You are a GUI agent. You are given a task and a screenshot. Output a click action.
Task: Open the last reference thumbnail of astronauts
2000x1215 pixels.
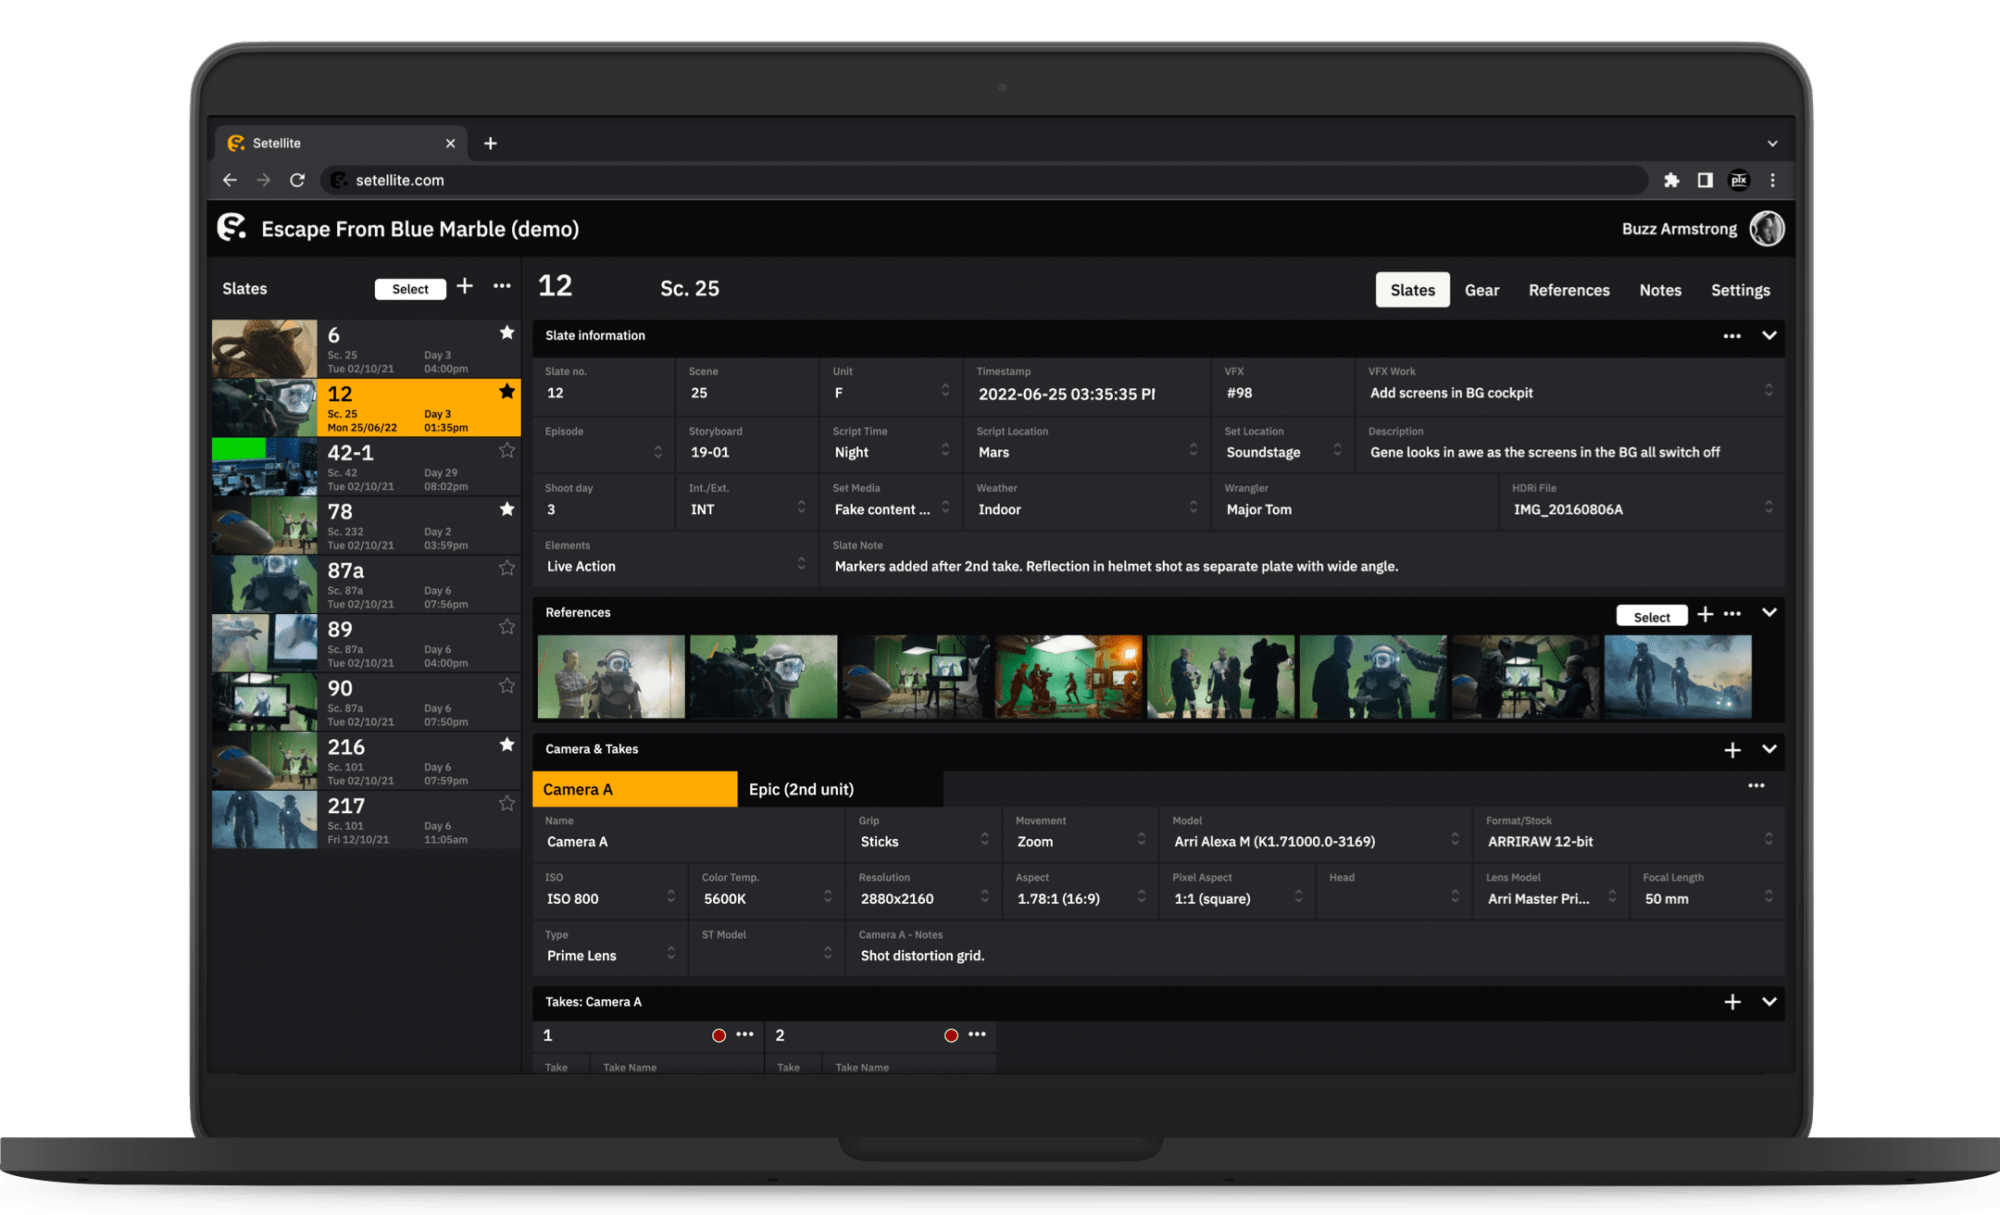(x=1677, y=677)
